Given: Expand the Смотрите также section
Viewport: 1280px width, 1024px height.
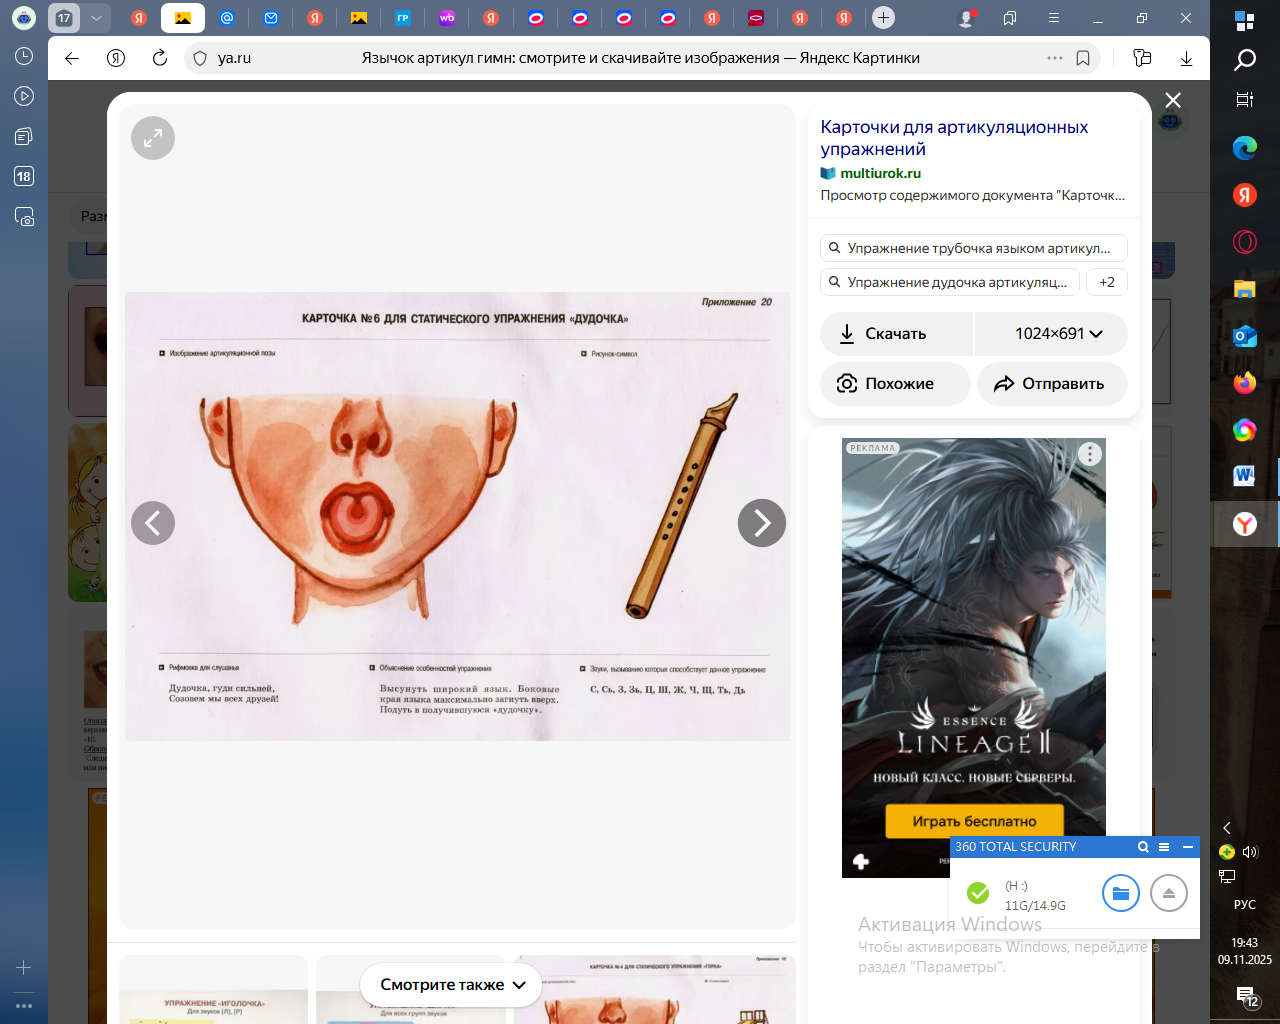Looking at the screenshot, I should pyautogui.click(x=452, y=985).
